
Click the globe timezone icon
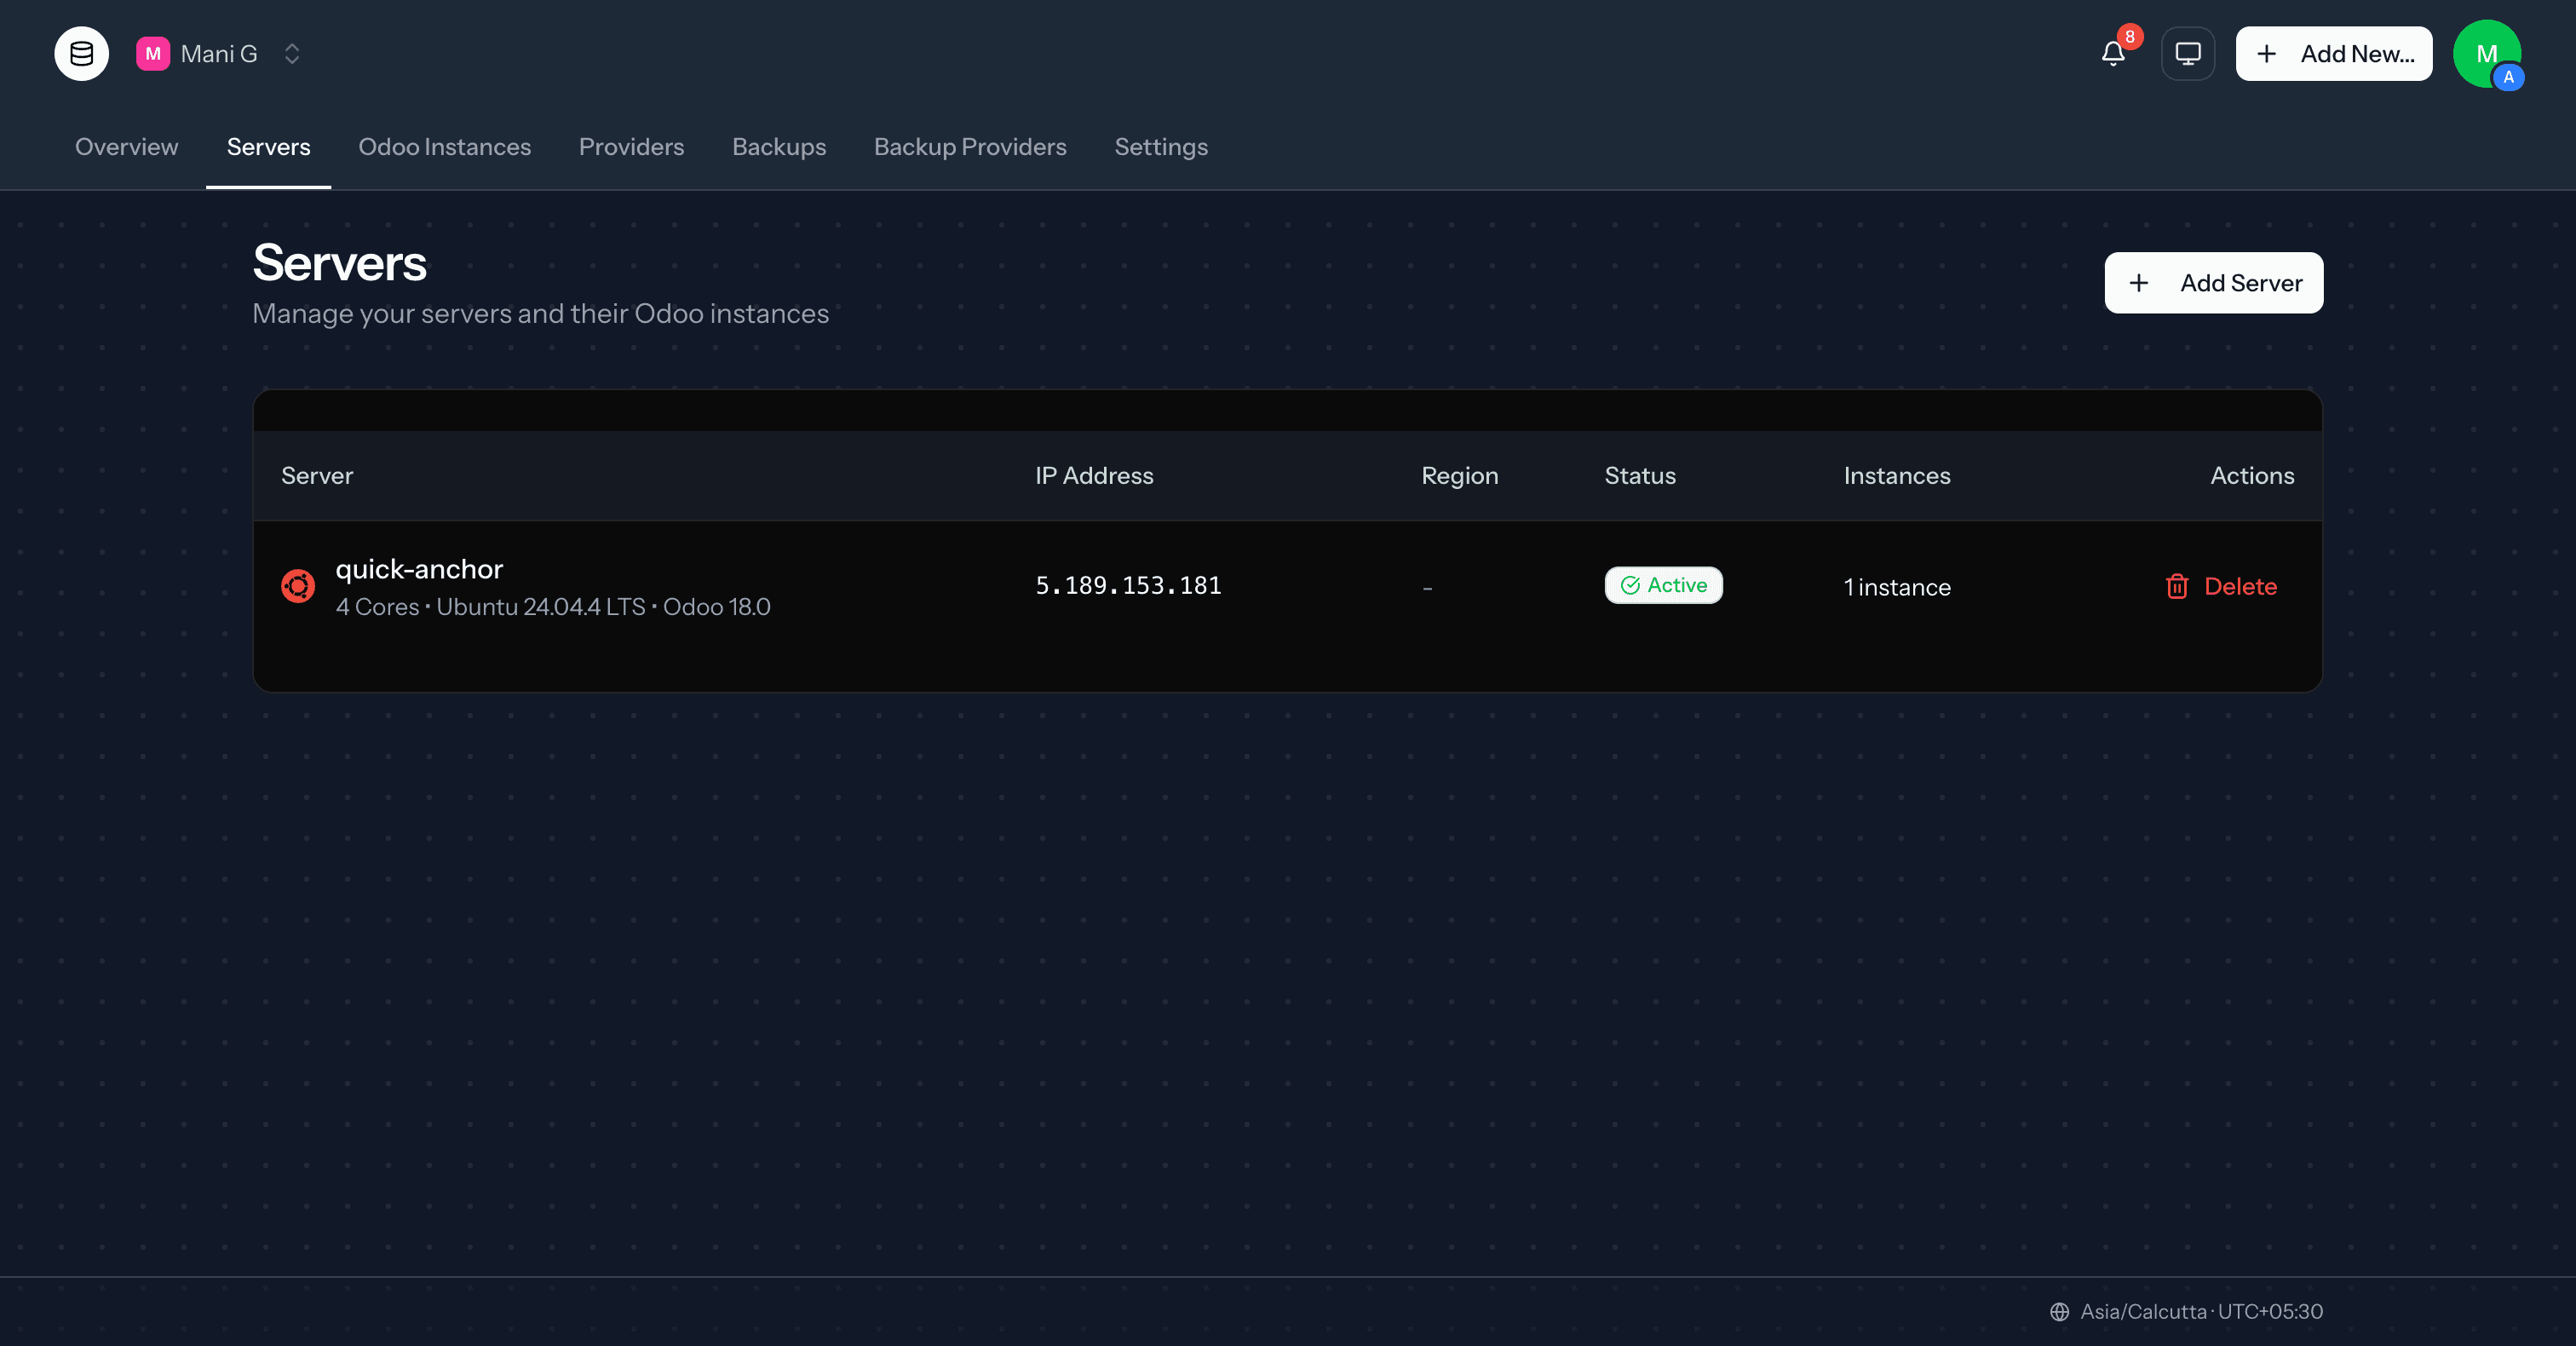[x=2059, y=1311]
